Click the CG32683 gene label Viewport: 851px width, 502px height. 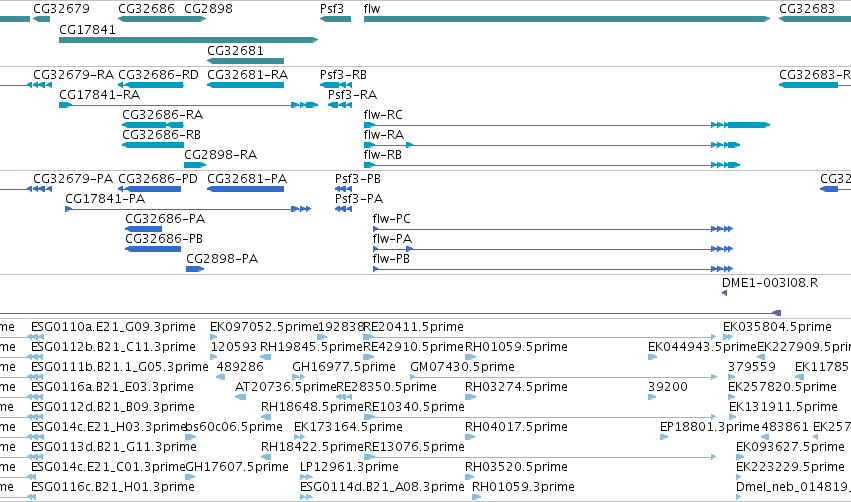[x=807, y=9]
